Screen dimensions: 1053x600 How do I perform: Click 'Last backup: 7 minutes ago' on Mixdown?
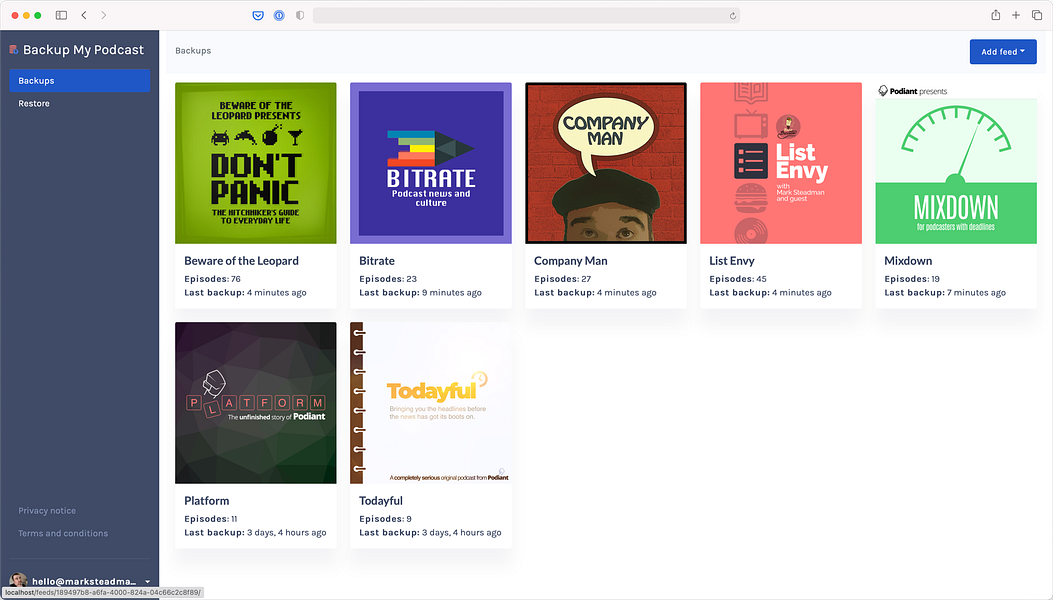[x=945, y=293]
